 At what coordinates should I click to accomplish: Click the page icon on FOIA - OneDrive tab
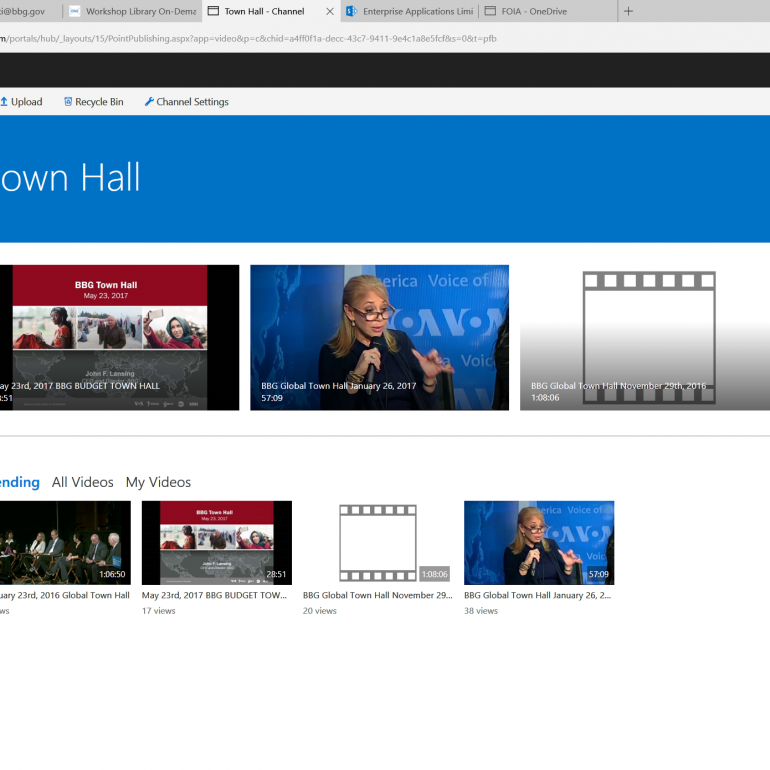(x=490, y=11)
